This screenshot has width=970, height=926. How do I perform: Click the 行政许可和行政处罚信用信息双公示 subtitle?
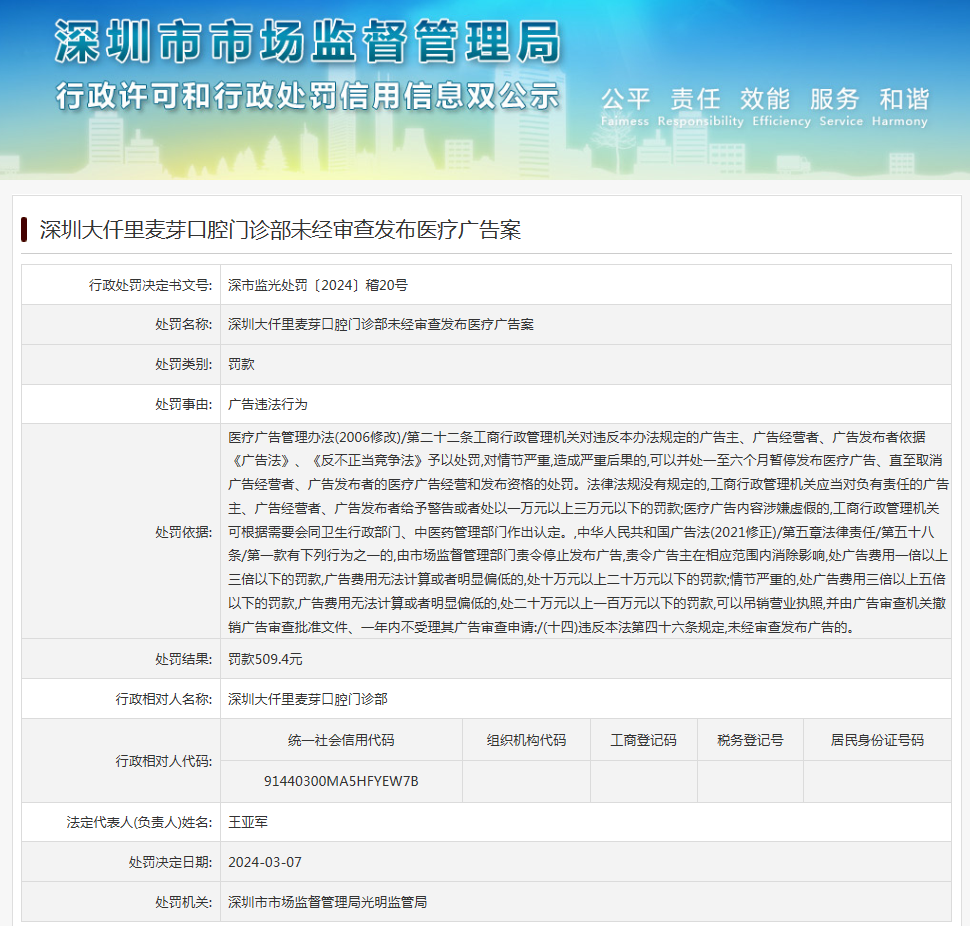point(306,96)
